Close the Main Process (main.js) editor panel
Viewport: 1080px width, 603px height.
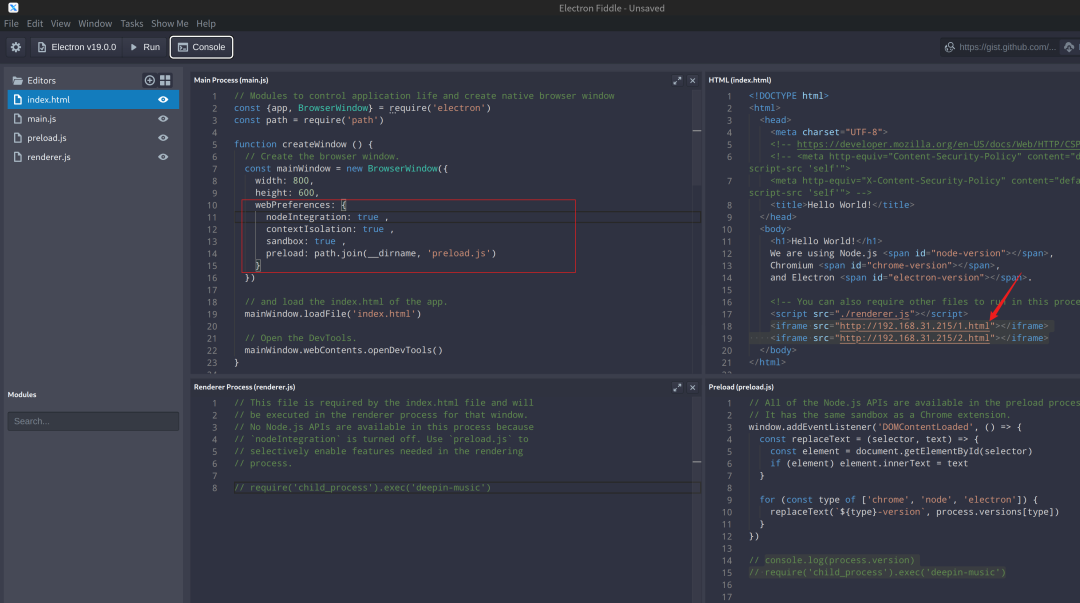point(692,80)
